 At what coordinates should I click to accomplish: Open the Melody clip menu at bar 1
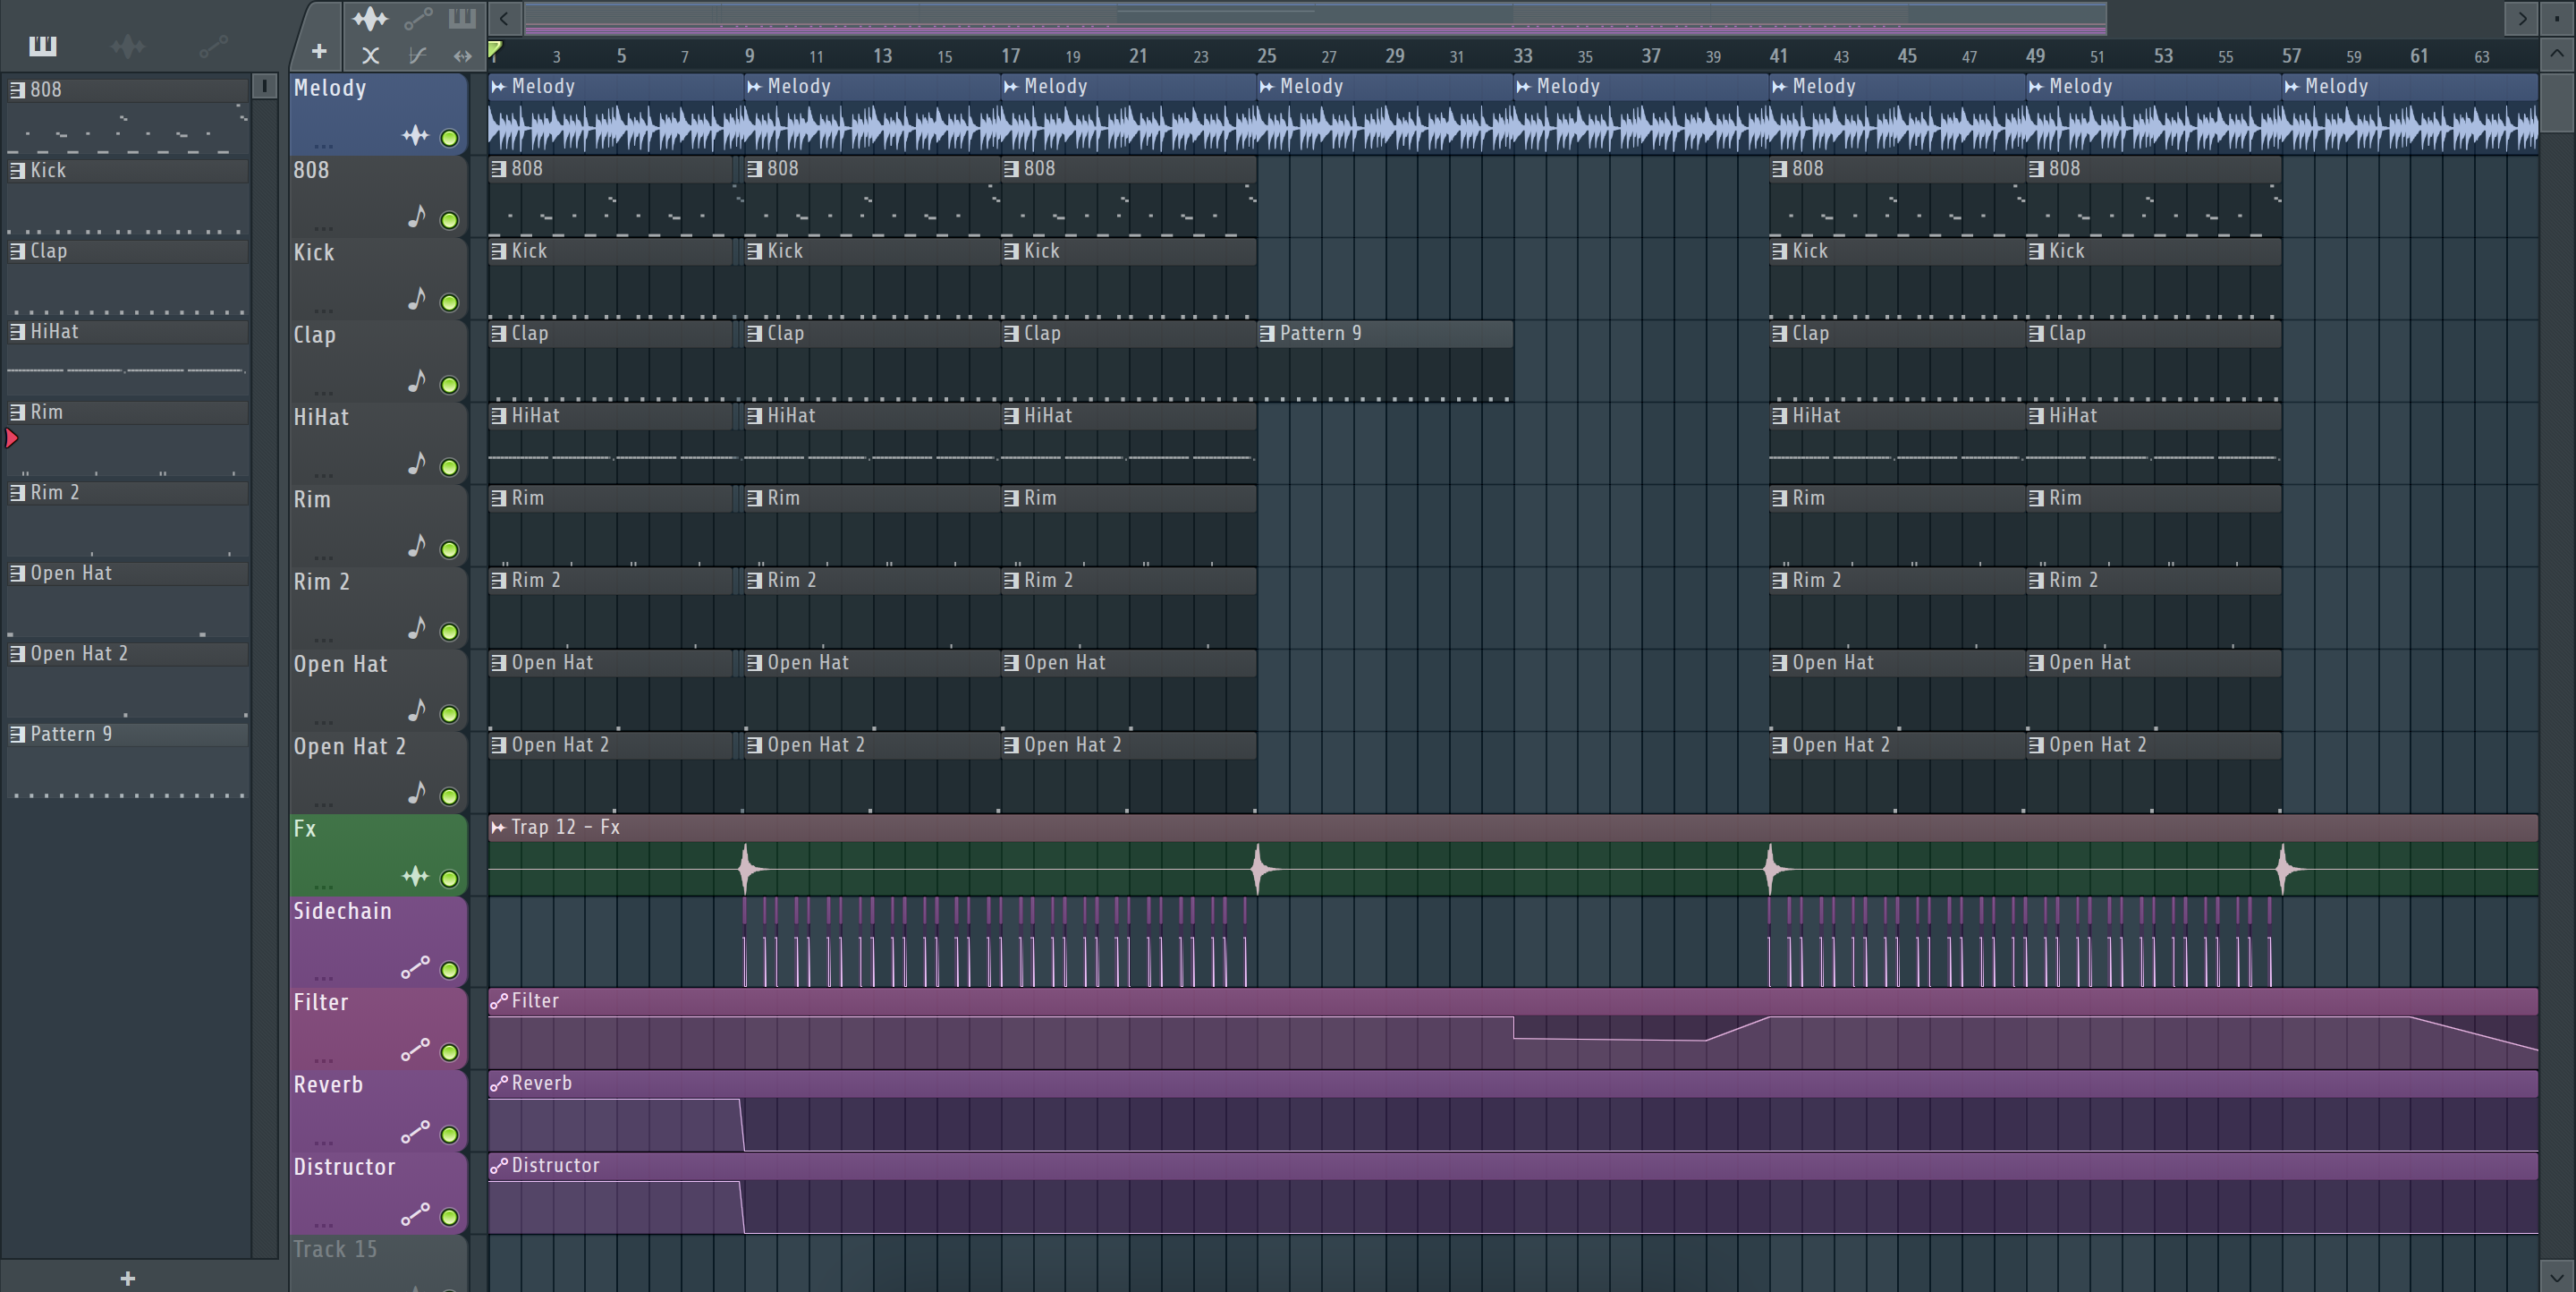(x=498, y=87)
